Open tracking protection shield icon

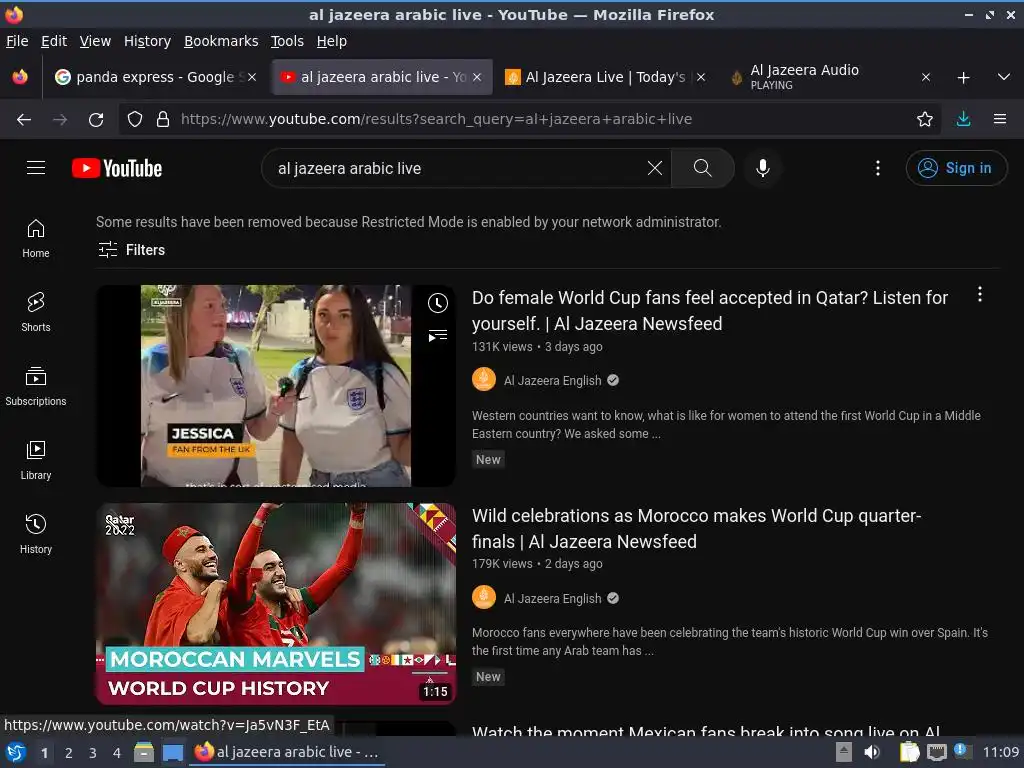pyautogui.click(x=135, y=119)
